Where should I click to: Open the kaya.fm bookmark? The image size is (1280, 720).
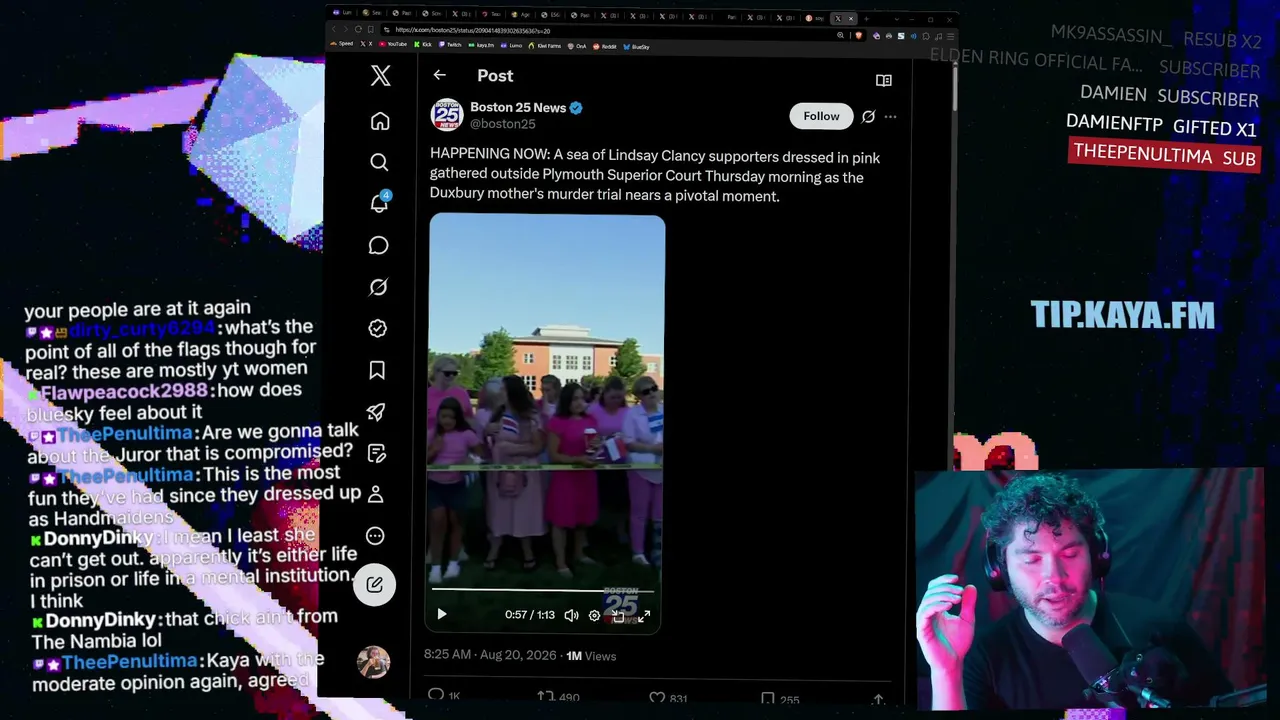[481, 46]
